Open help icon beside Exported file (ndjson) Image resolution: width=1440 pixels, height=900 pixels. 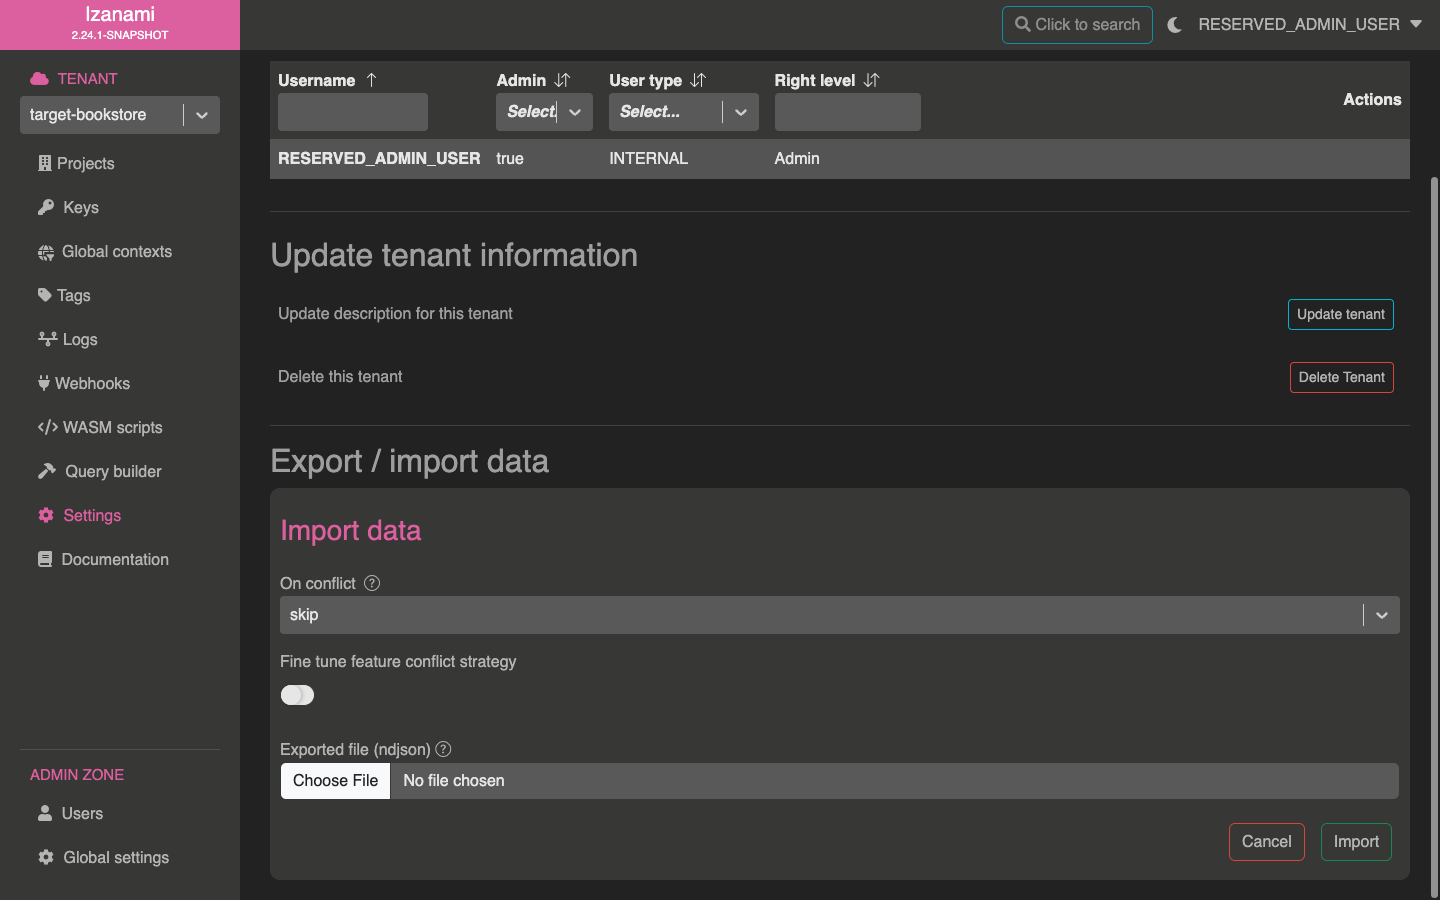tap(444, 749)
